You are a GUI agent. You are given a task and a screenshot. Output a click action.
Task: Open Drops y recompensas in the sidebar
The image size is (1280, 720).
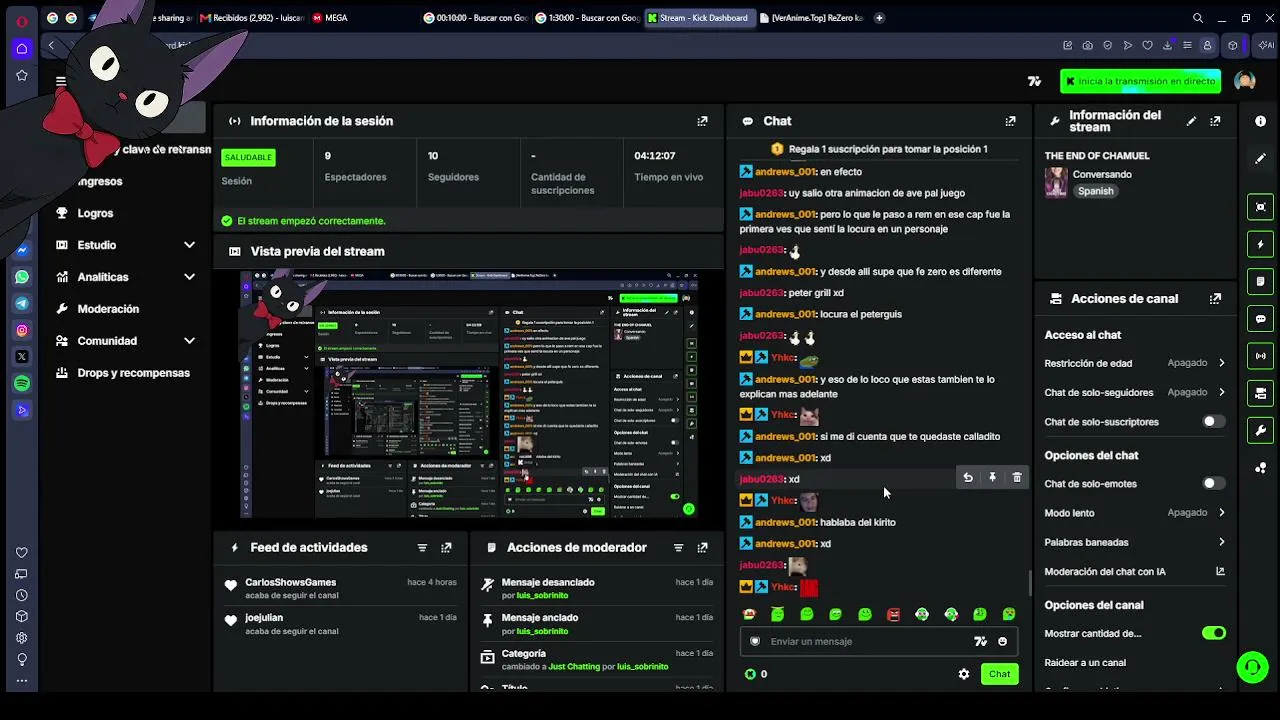coord(133,373)
